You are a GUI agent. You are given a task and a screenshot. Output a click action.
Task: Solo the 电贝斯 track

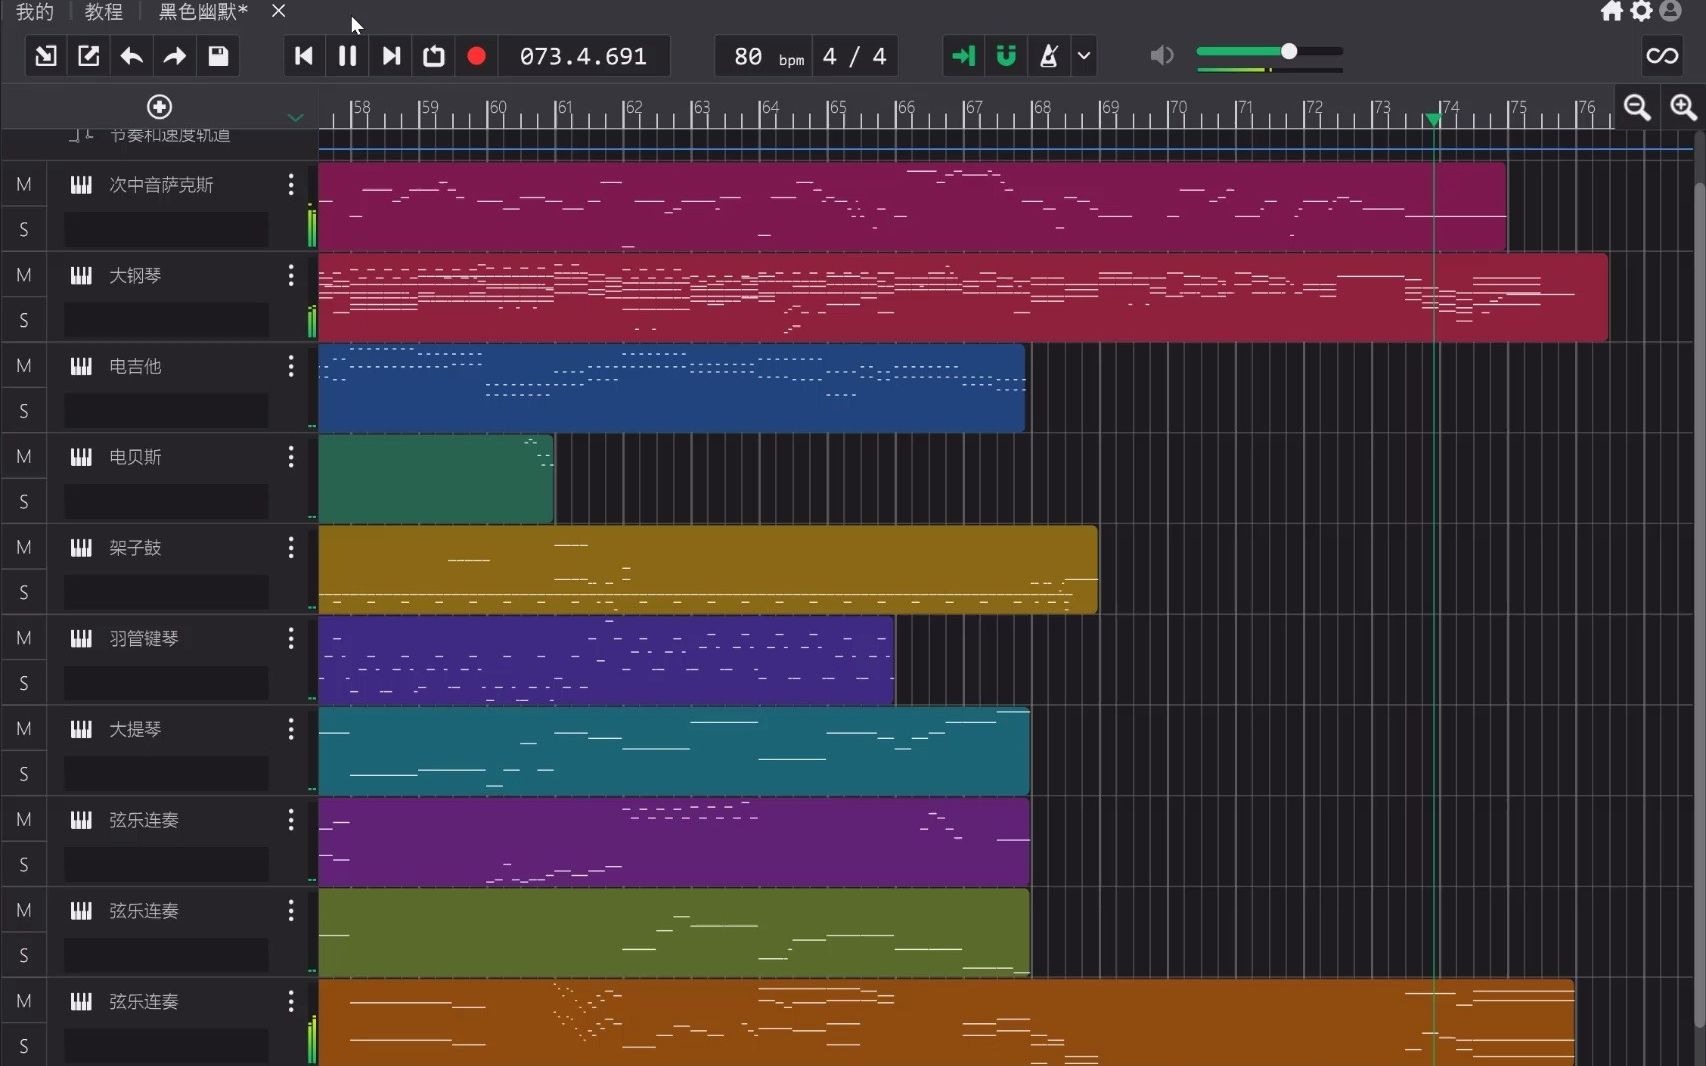[24, 501]
